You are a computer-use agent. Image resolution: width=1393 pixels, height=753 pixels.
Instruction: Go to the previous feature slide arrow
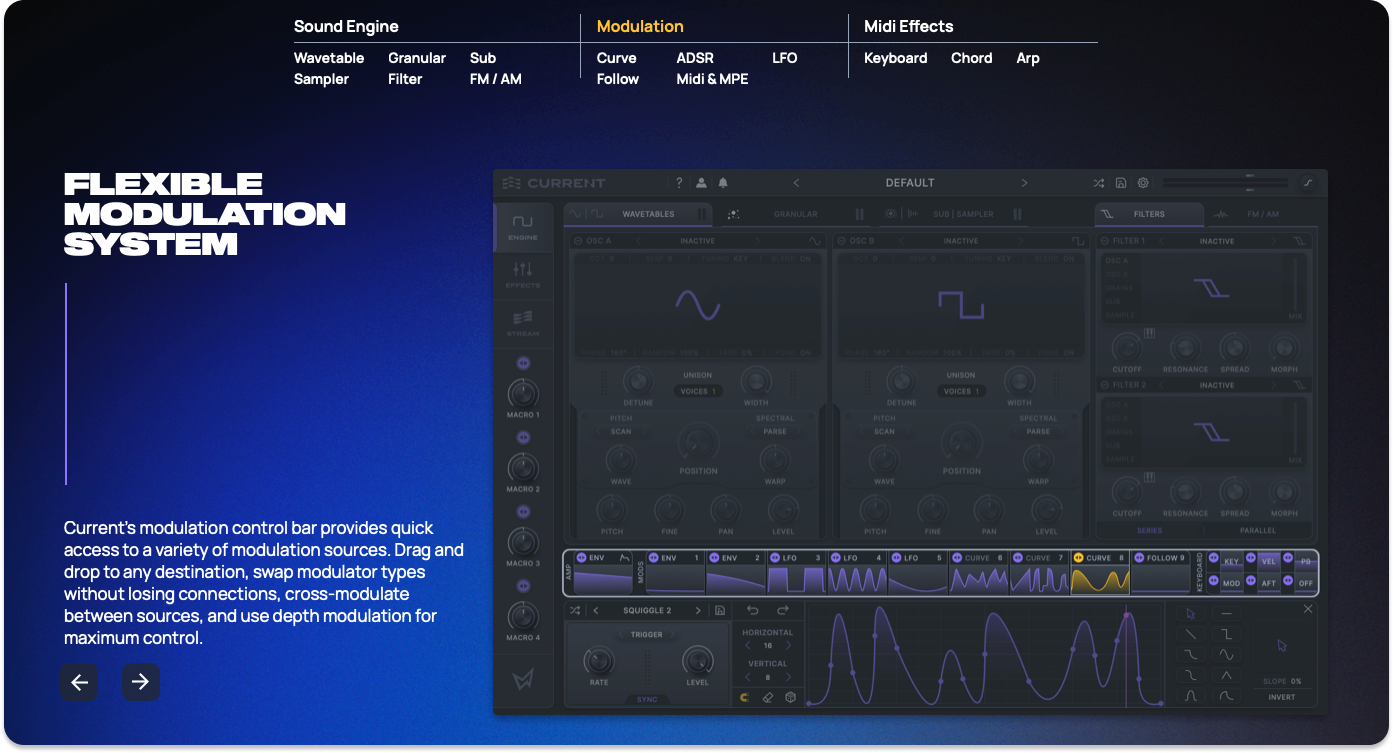pyautogui.click(x=79, y=682)
